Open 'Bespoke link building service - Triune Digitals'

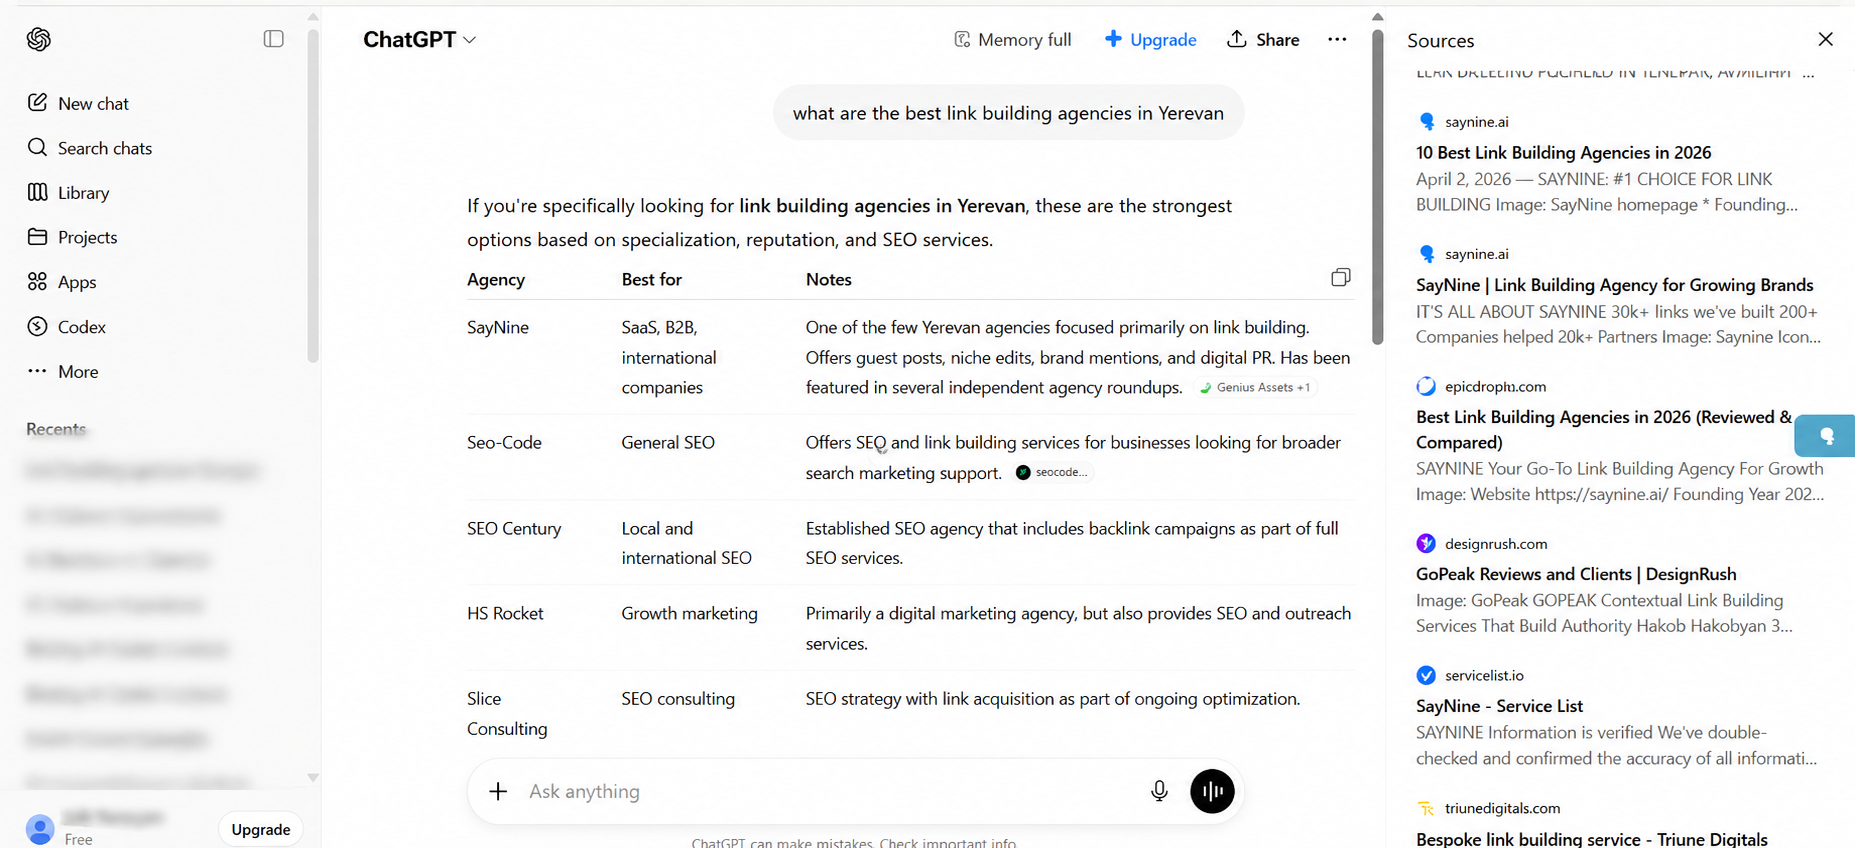click(1591, 839)
